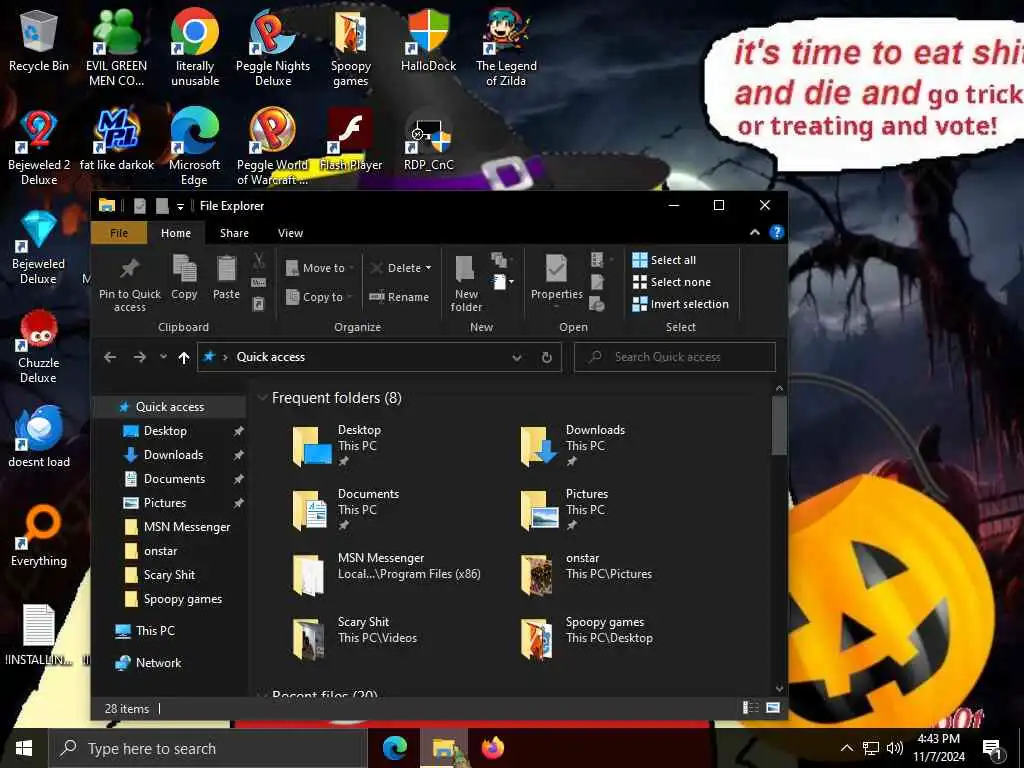Open the Delete dropdown arrow
The image size is (1024, 768).
point(428,268)
